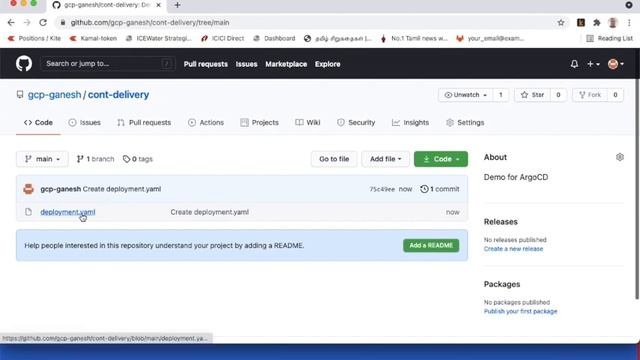Open the Positions / Kite bookmark
The width and height of the screenshot is (640, 360).
point(34,38)
